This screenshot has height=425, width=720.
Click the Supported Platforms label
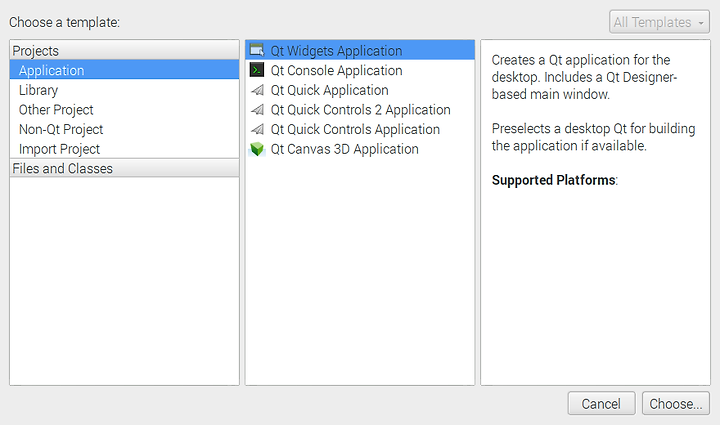[x=554, y=180]
